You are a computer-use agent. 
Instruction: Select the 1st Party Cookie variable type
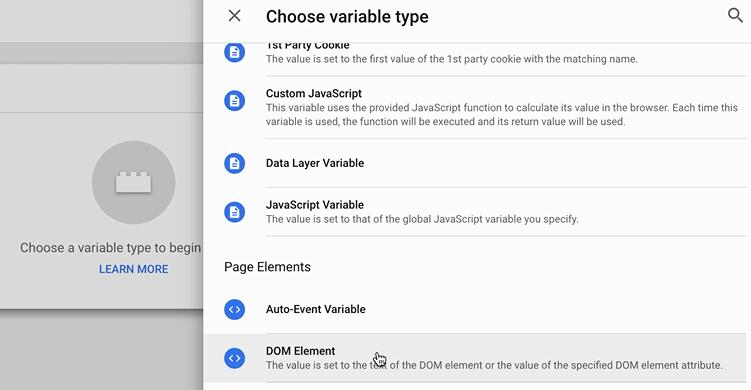[475, 53]
